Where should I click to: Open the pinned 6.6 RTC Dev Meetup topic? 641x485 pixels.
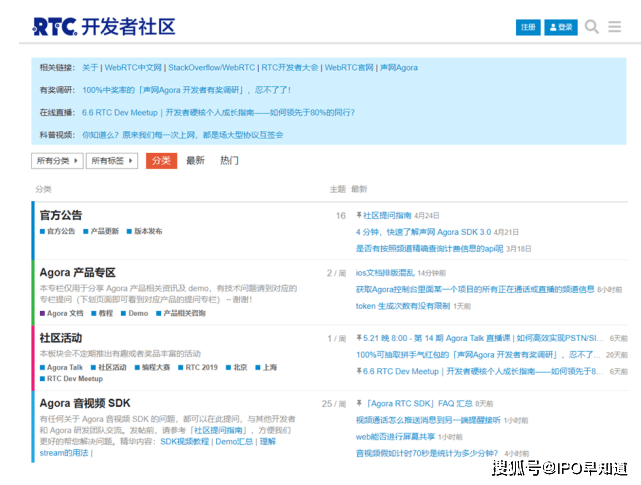[483, 371]
